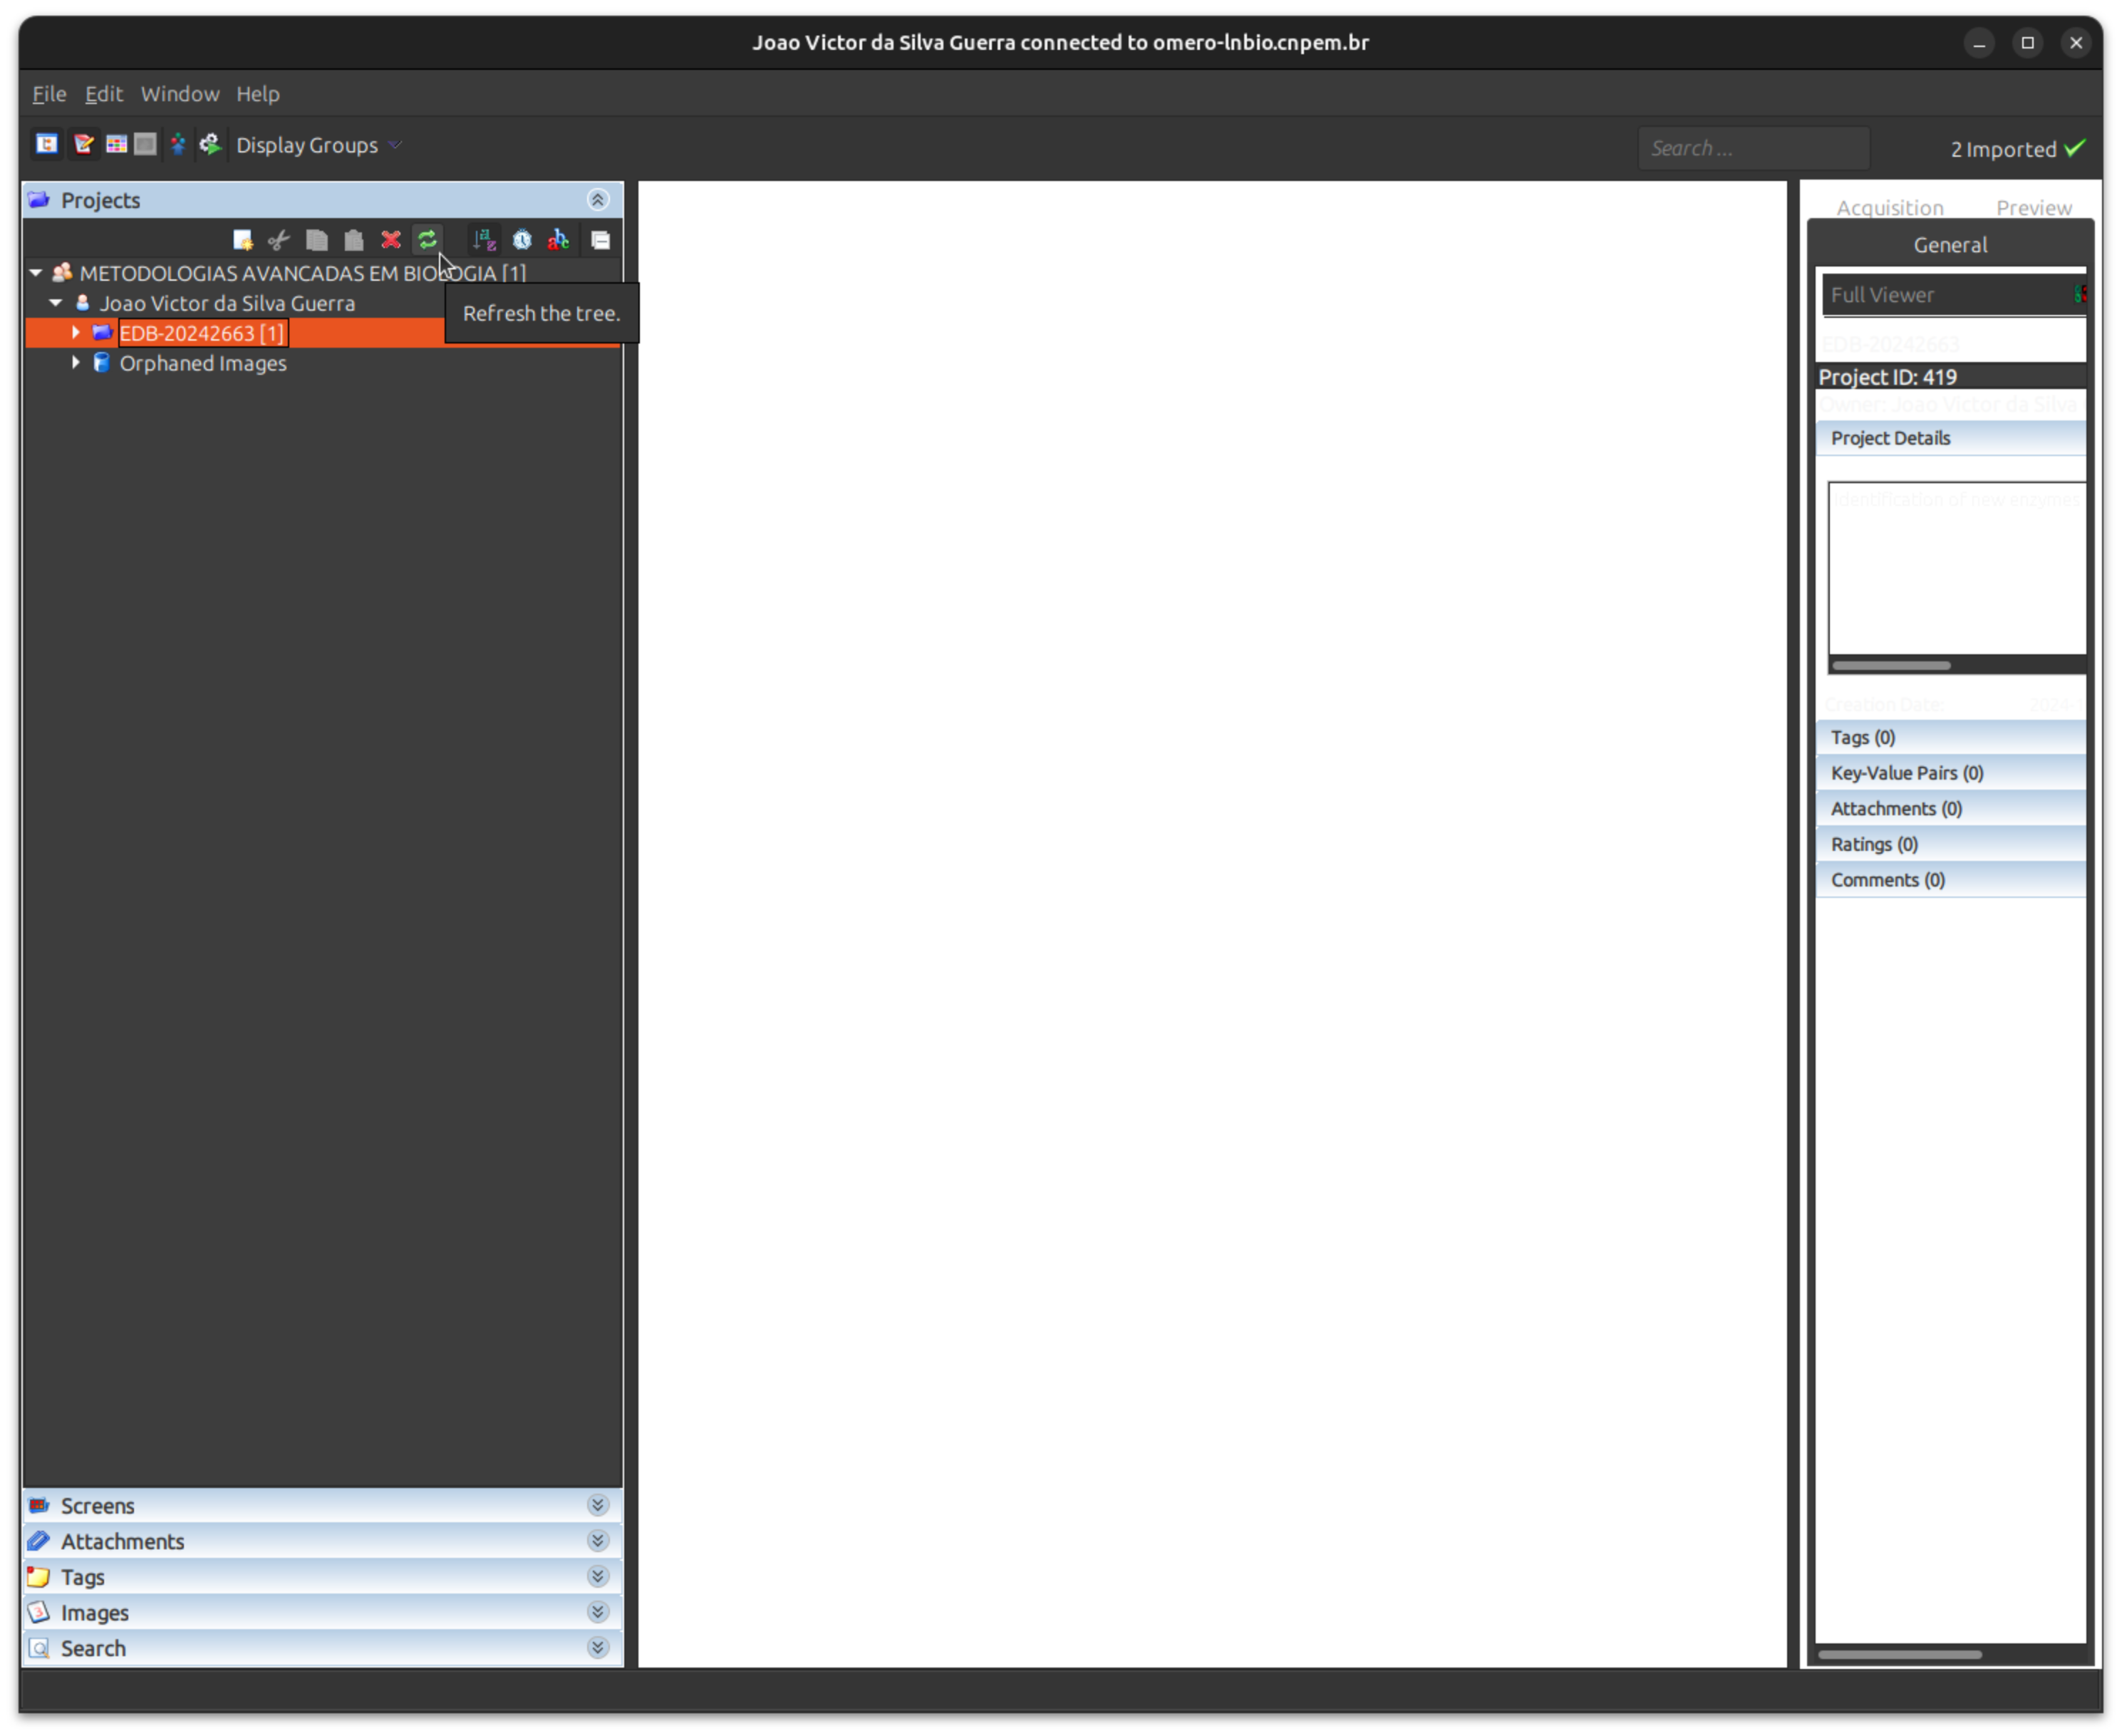
Task: Open the File menu
Action: pyautogui.click(x=48, y=93)
